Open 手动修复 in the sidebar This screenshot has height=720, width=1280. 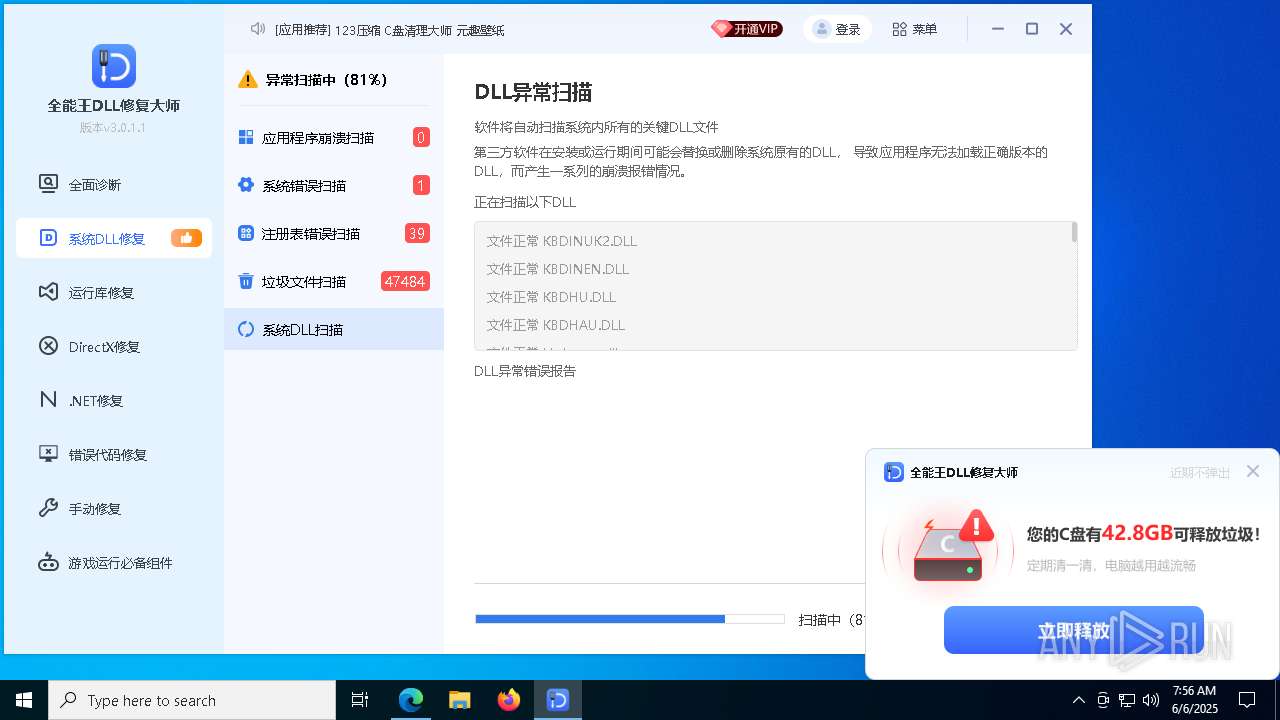tap(114, 508)
